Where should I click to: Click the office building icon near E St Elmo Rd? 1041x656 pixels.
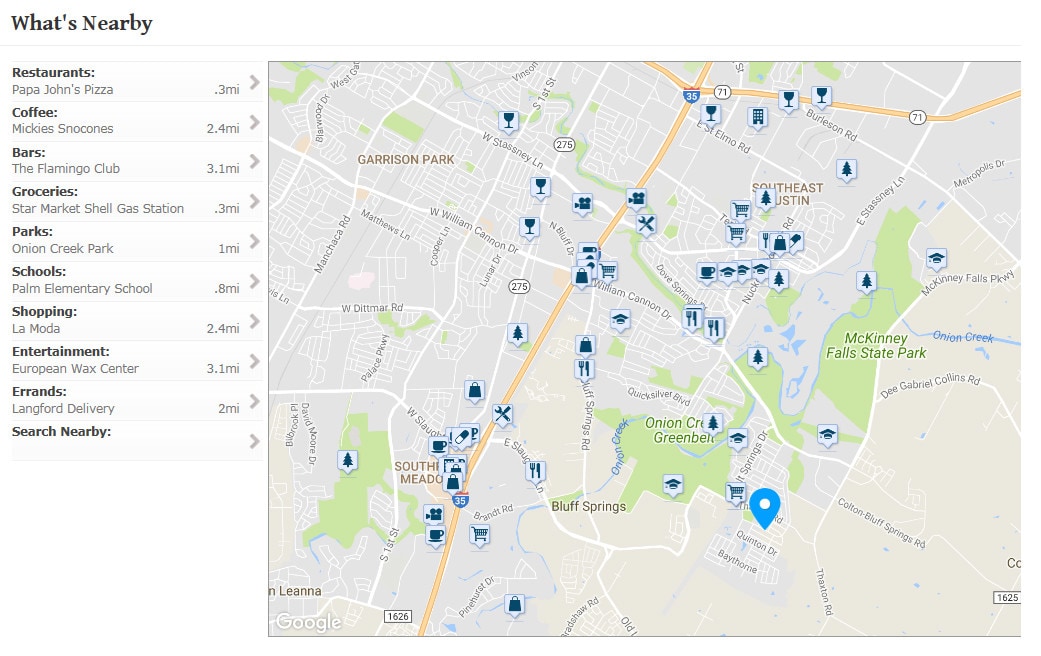click(757, 117)
